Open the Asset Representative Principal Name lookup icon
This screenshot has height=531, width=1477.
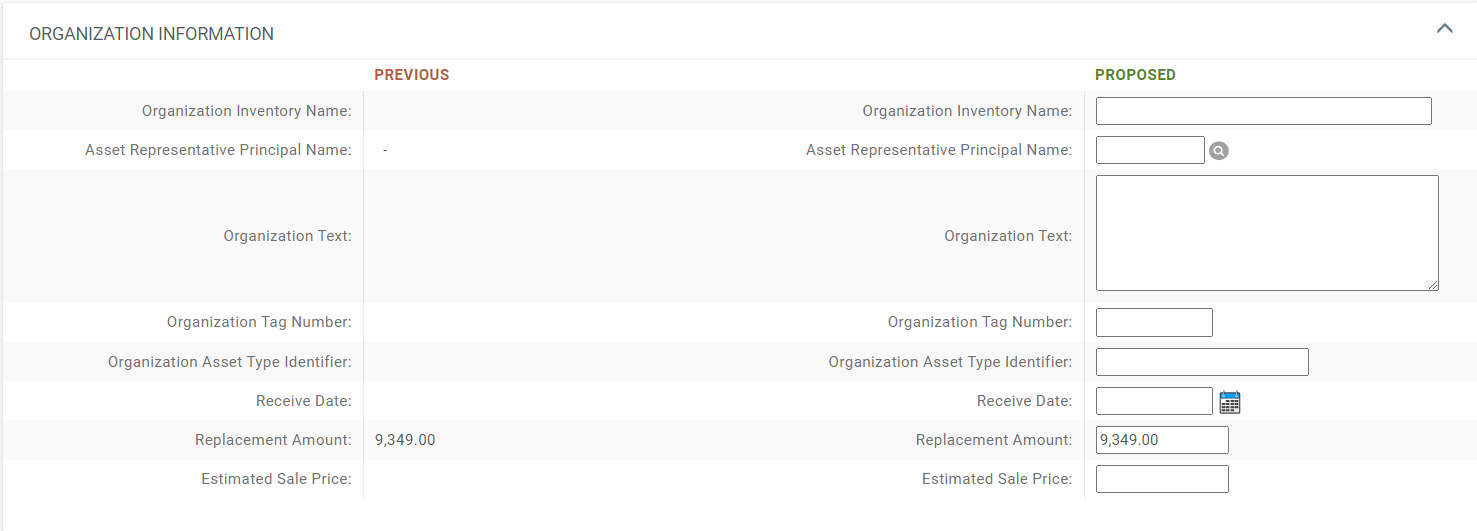click(x=1218, y=151)
